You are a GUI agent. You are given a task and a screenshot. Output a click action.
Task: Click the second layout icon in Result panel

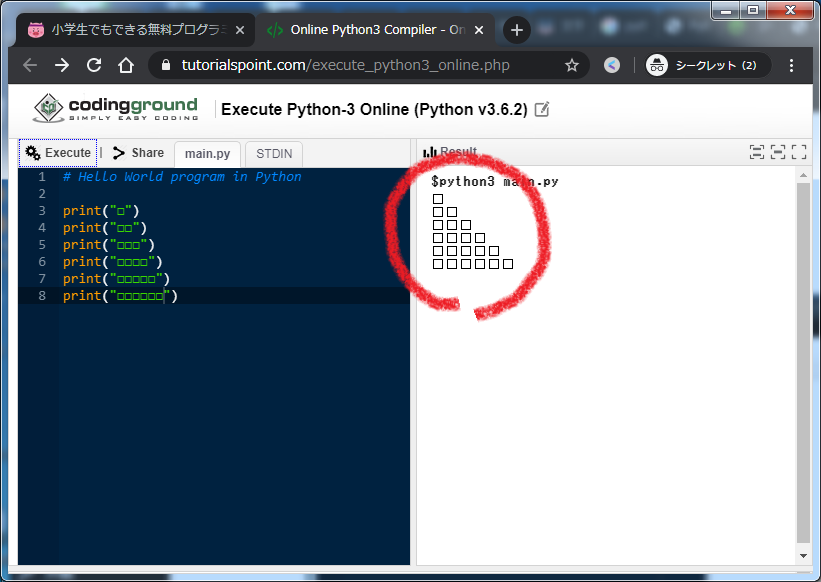778,152
